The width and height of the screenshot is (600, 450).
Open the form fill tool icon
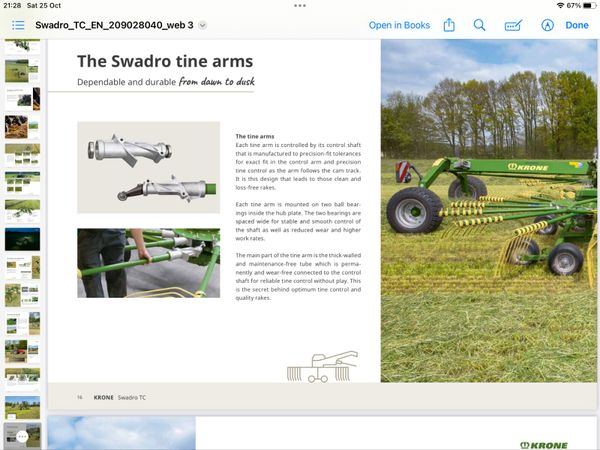click(x=513, y=25)
